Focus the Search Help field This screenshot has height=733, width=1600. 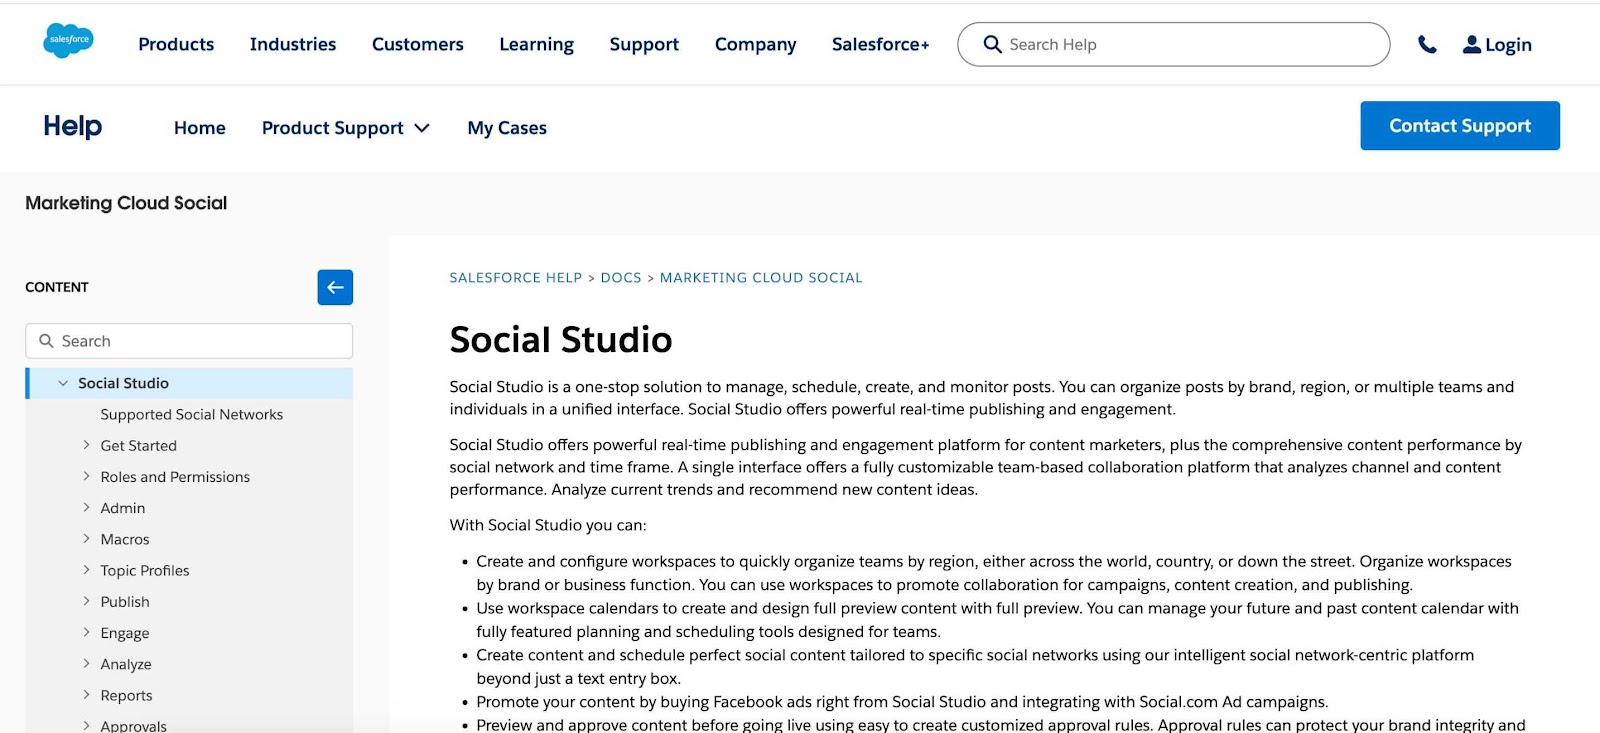click(1174, 44)
